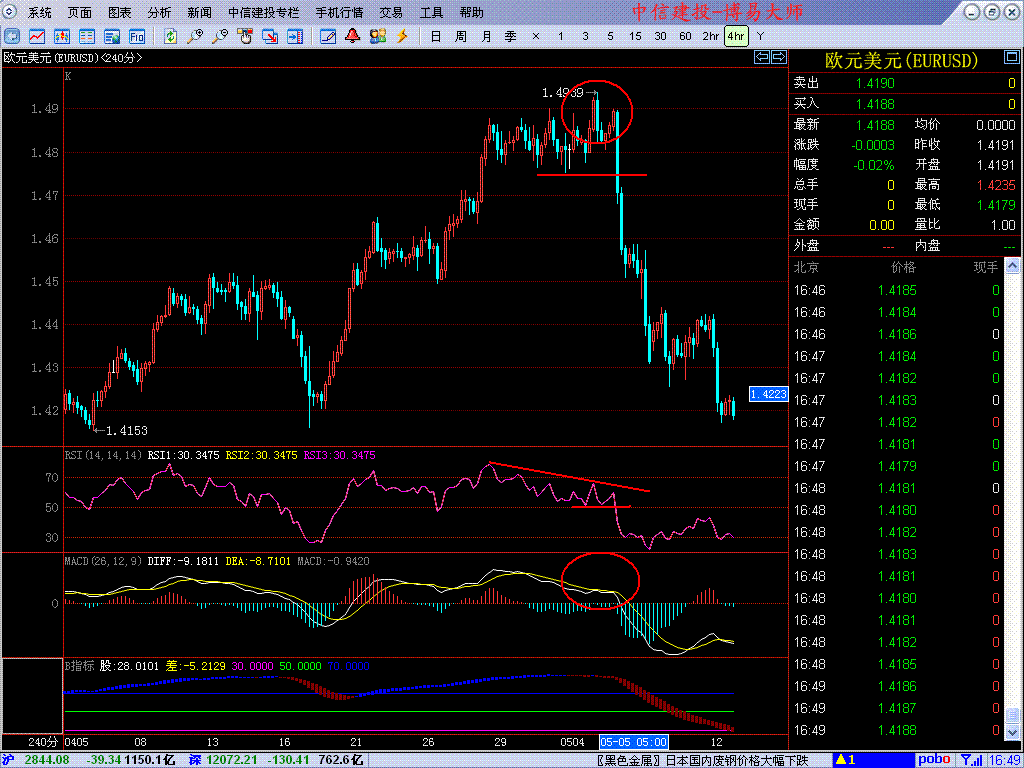
Task: Switch to weekly period 周
Action: [x=460, y=37]
